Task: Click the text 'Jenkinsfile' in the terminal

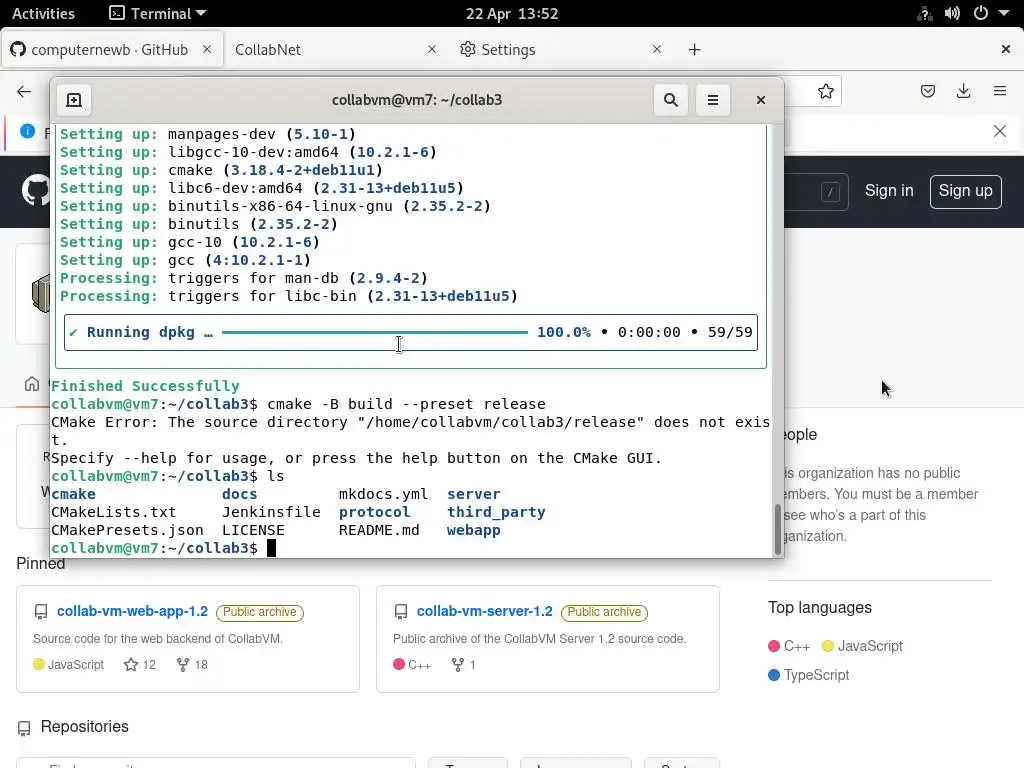Action: (x=271, y=512)
